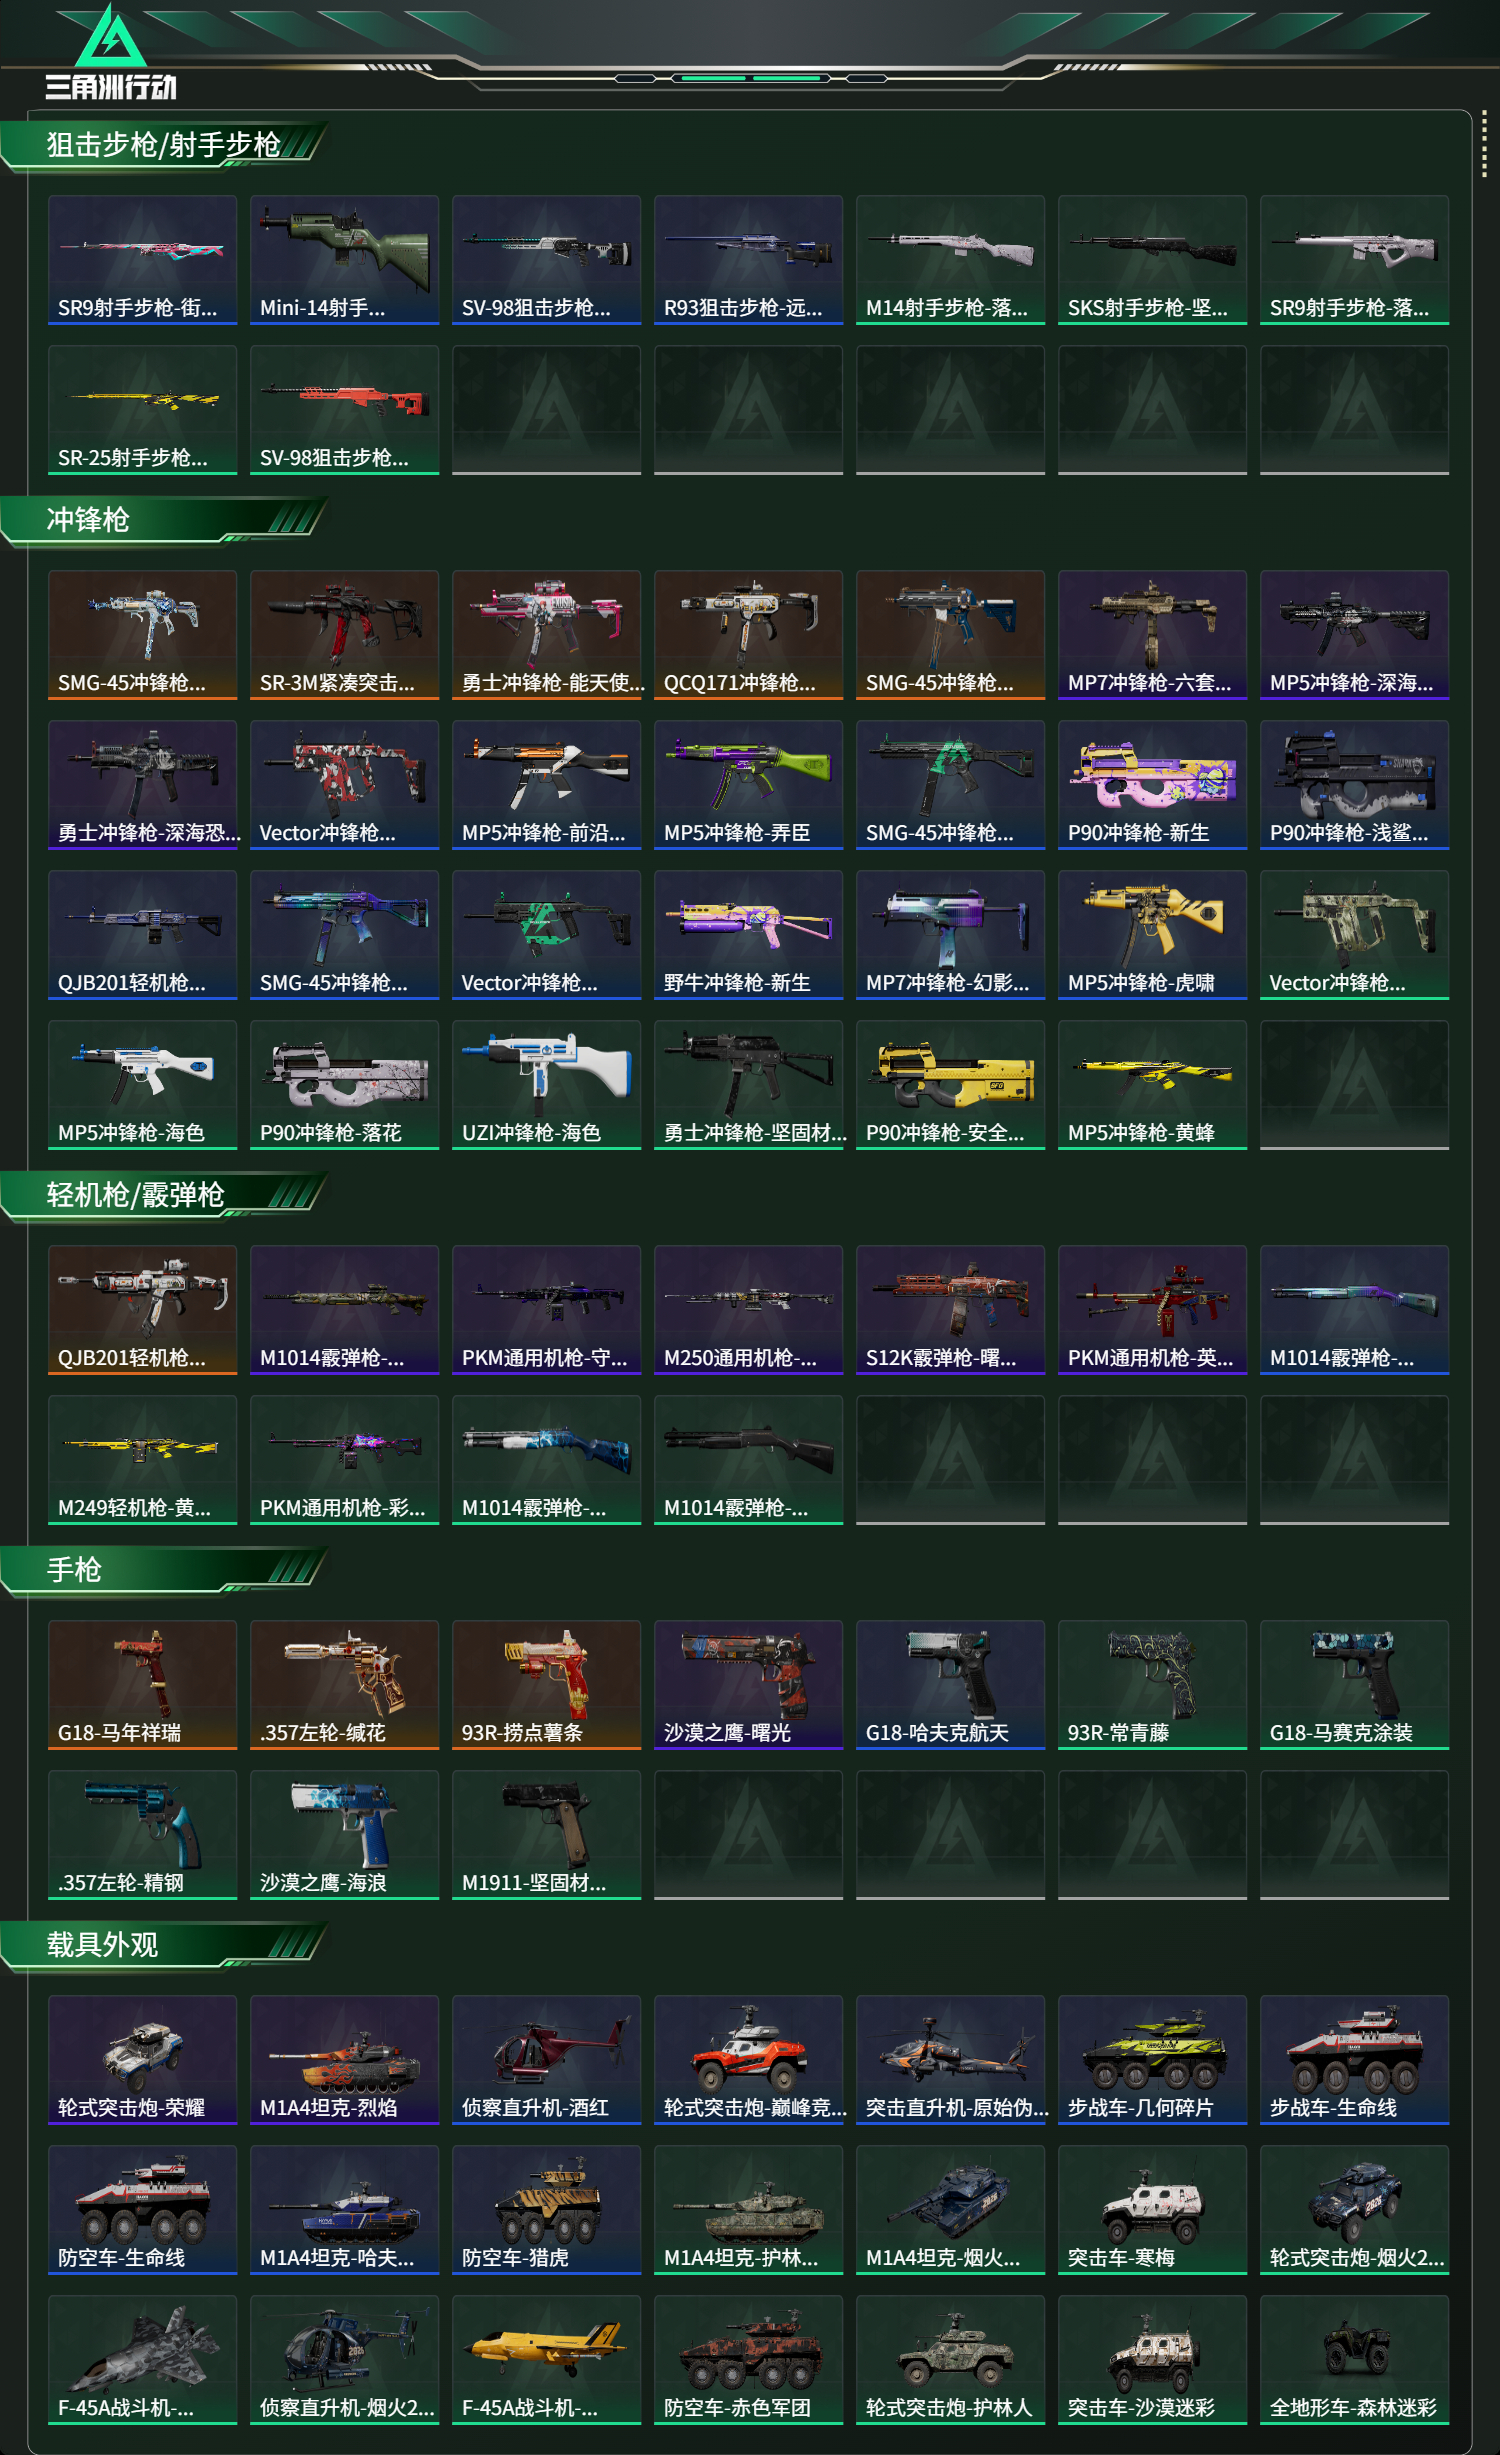
Task: Select the 侦察直升机-酒红 helicopter skin
Action: (x=546, y=2060)
